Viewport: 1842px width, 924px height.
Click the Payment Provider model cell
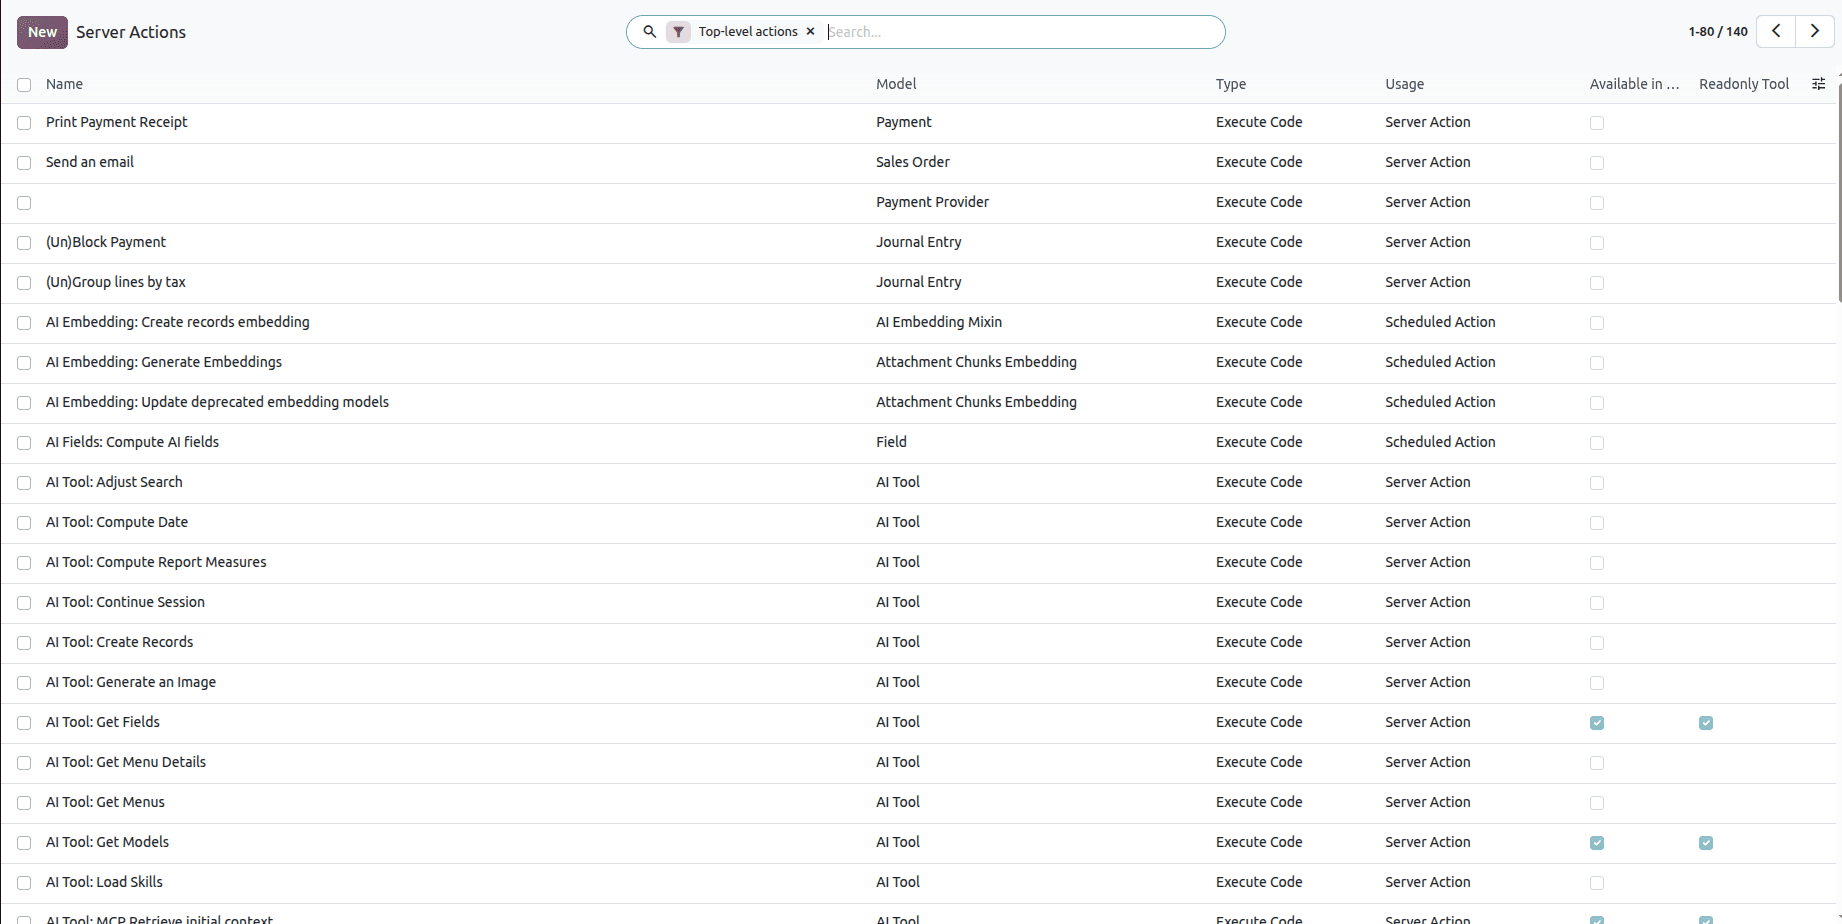[x=932, y=202]
